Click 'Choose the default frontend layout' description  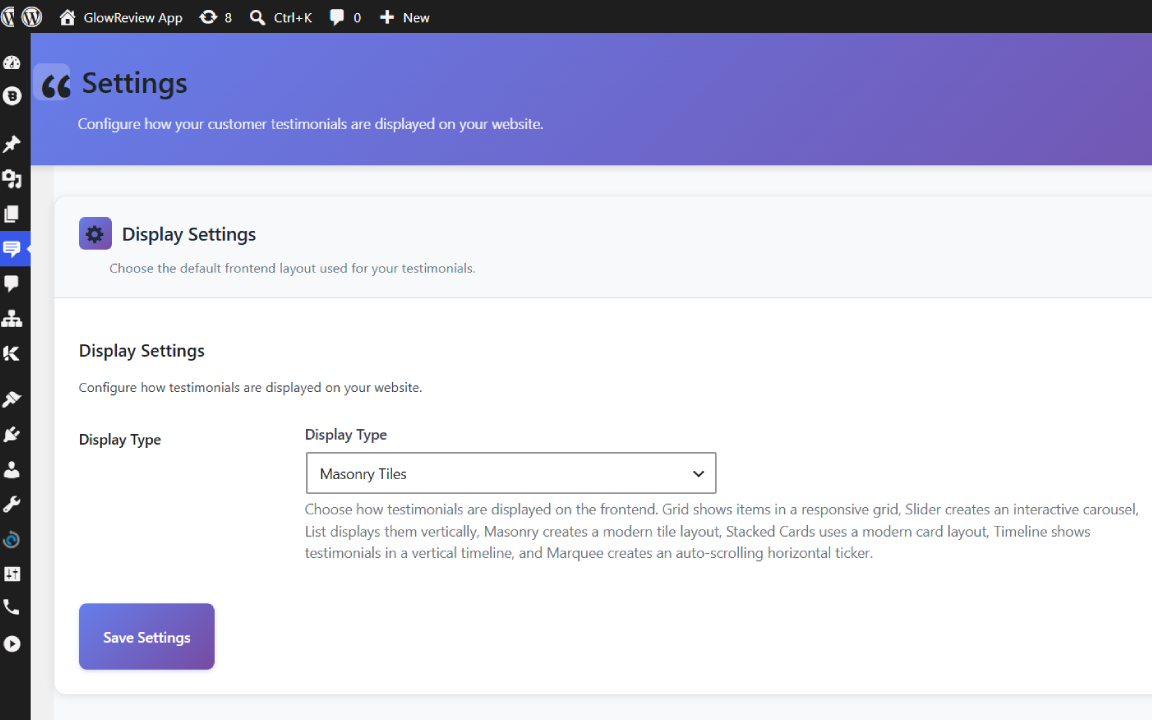[x=292, y=268]
